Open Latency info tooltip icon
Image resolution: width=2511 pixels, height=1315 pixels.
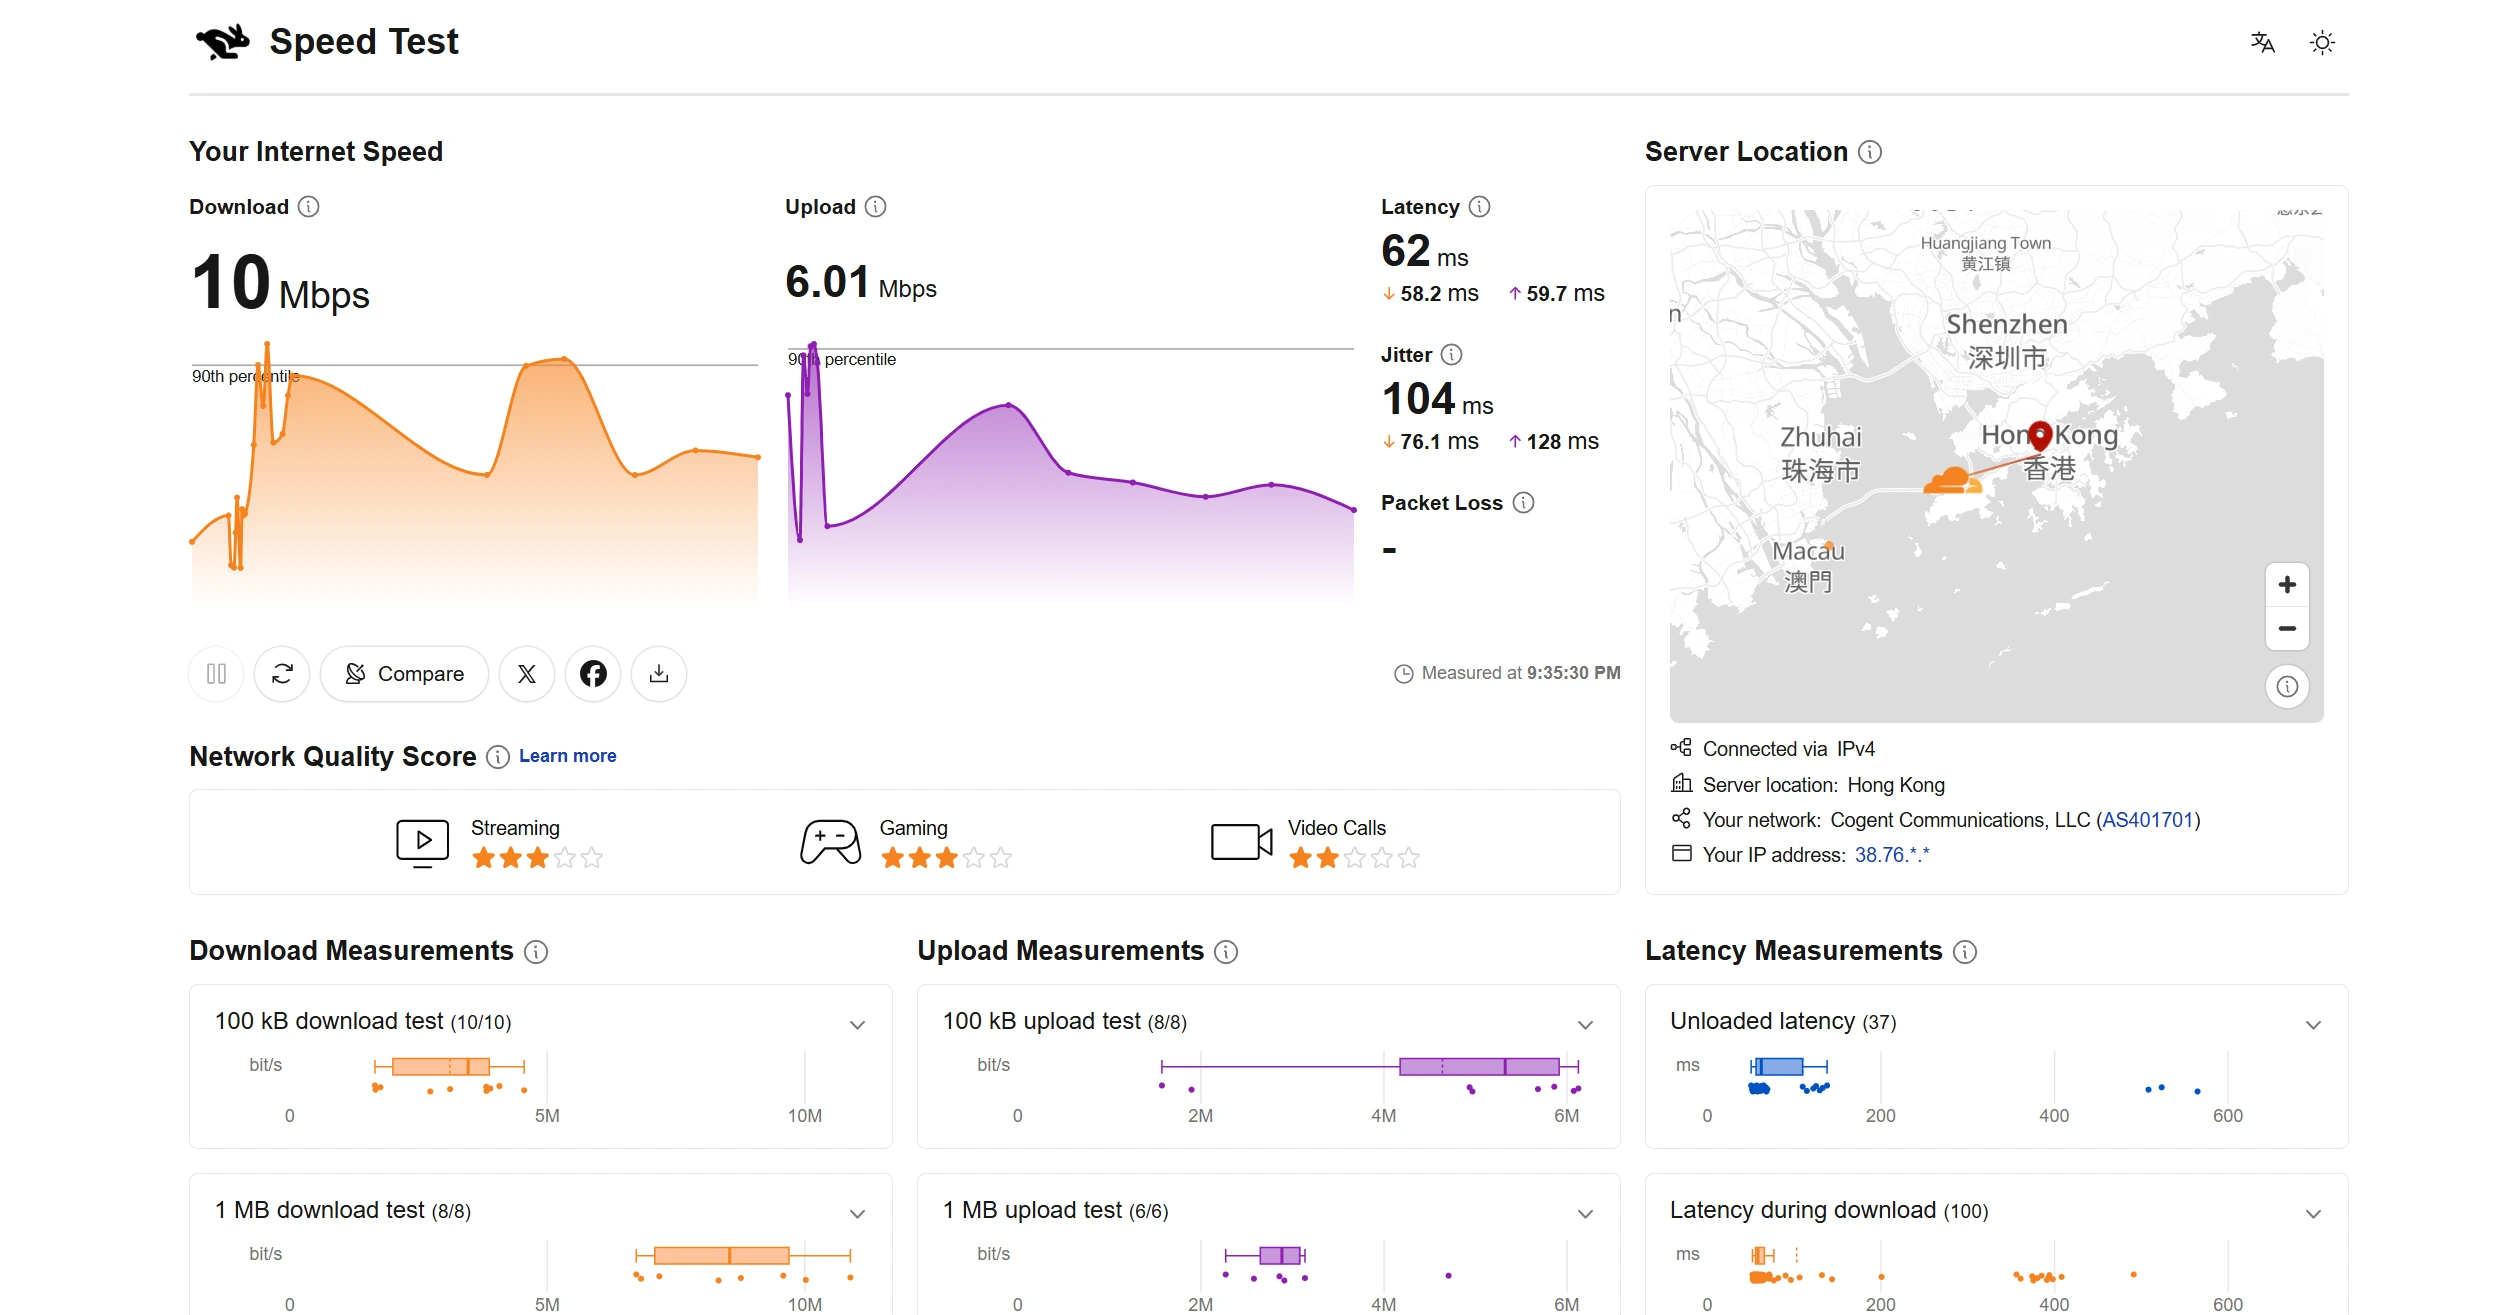pyautogui.click(x=1480, y=207)
